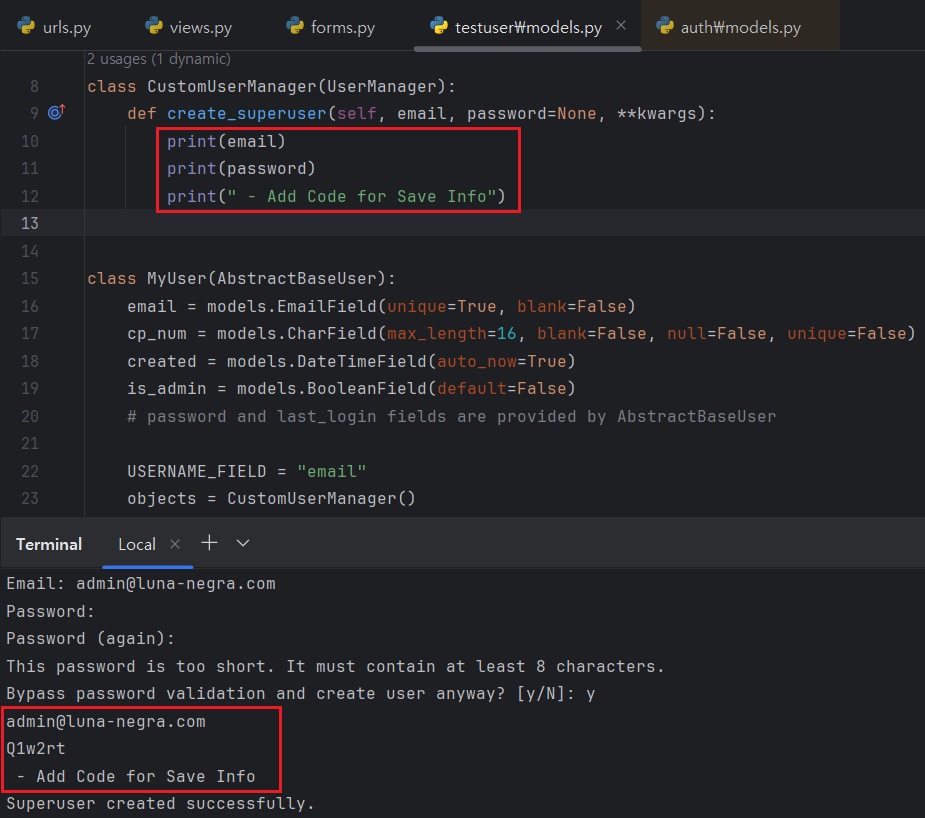Close the testuser\models.py editor tab
Viewport: 925px width, 818px height.
coord(621,26)
